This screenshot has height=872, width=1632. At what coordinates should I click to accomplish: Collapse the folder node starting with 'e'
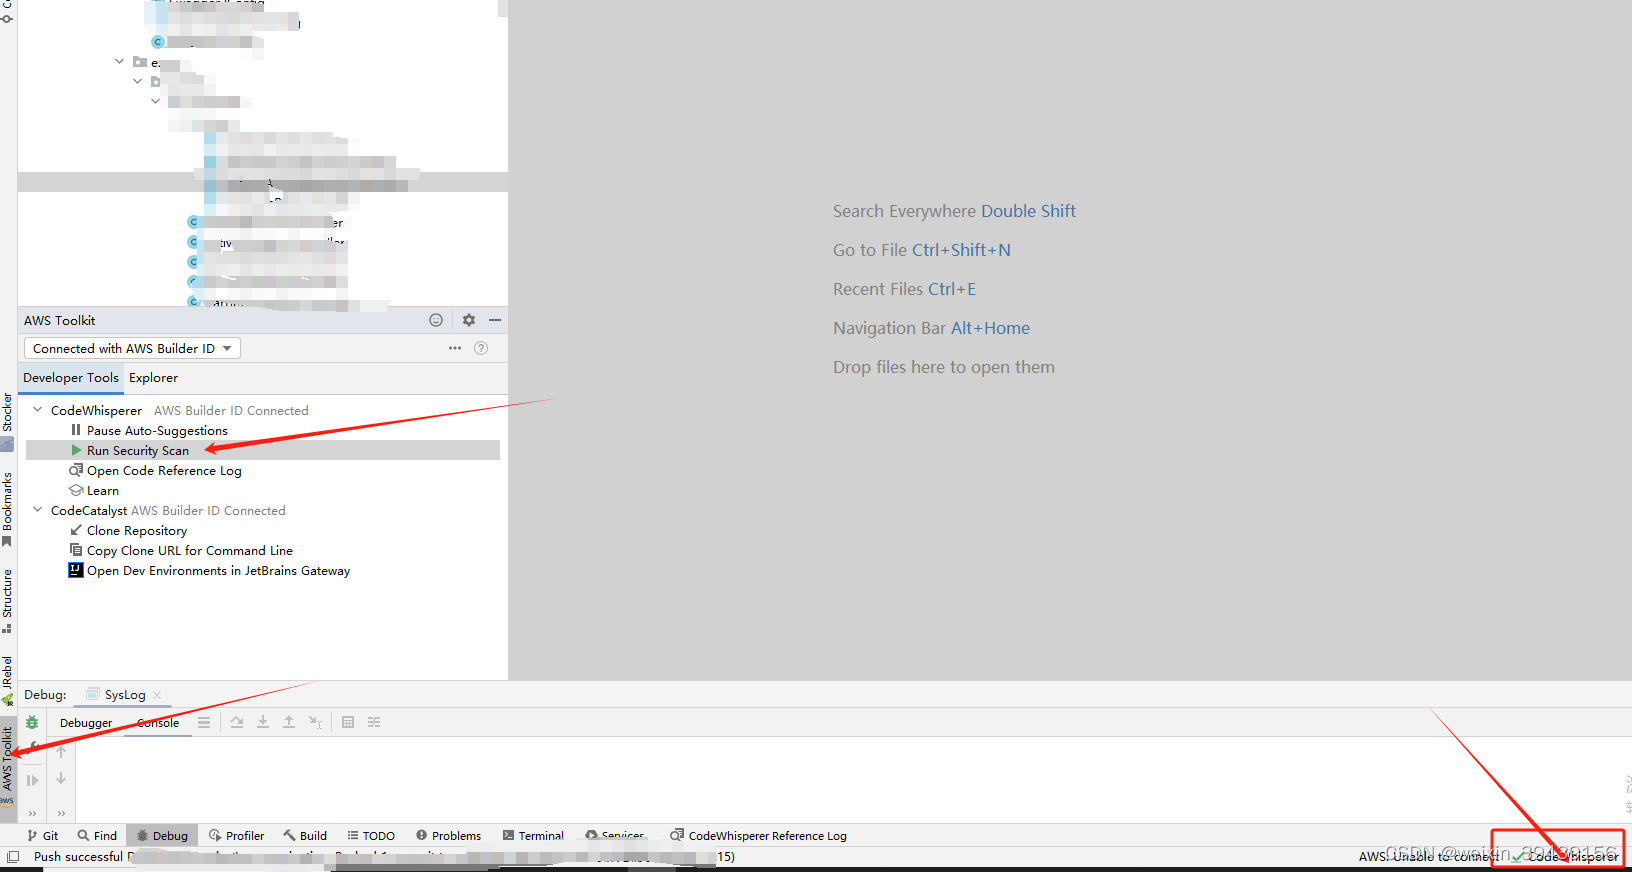pyautogui.click(x=120, y=62)
